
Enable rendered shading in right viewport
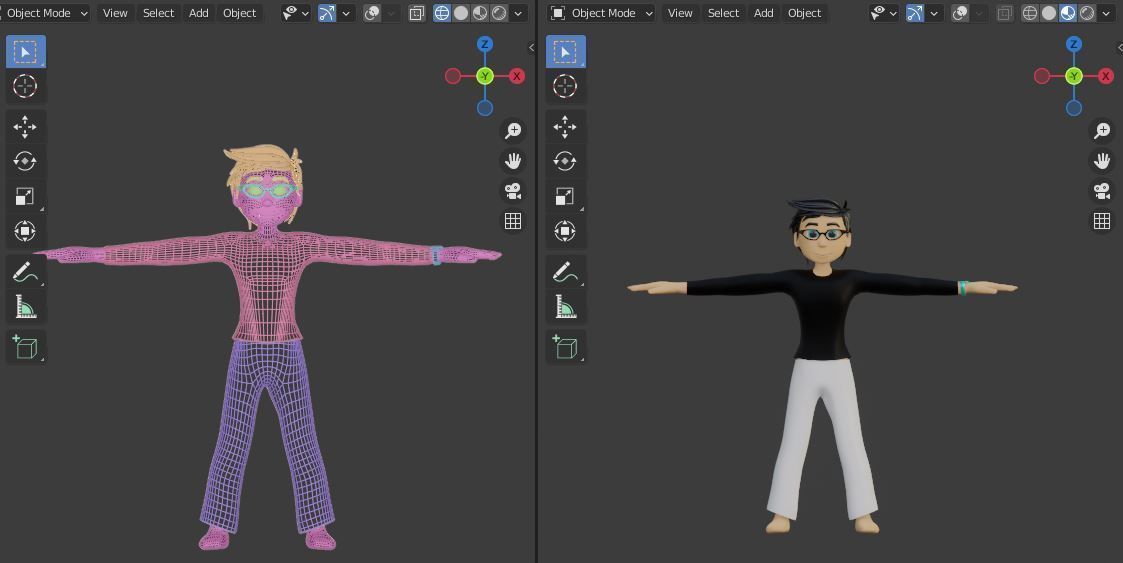coord(1087,13)
